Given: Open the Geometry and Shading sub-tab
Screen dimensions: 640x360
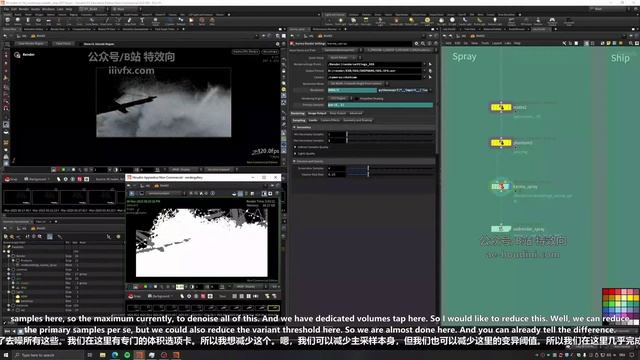Looking at the screenshot, I should point(358,120).
